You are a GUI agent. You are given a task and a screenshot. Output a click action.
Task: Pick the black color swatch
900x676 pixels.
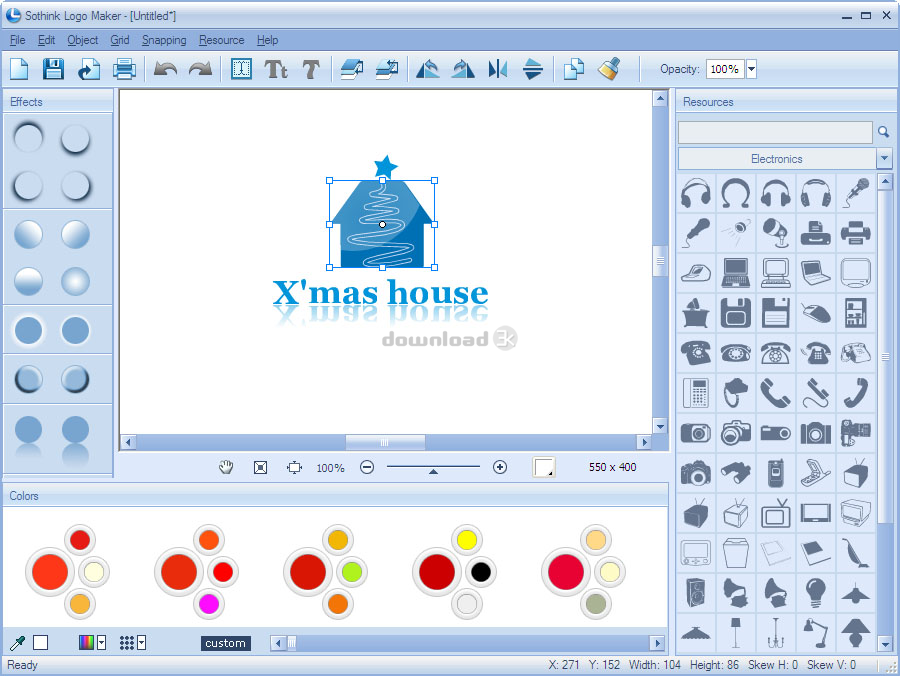click(x=481, y=572)
